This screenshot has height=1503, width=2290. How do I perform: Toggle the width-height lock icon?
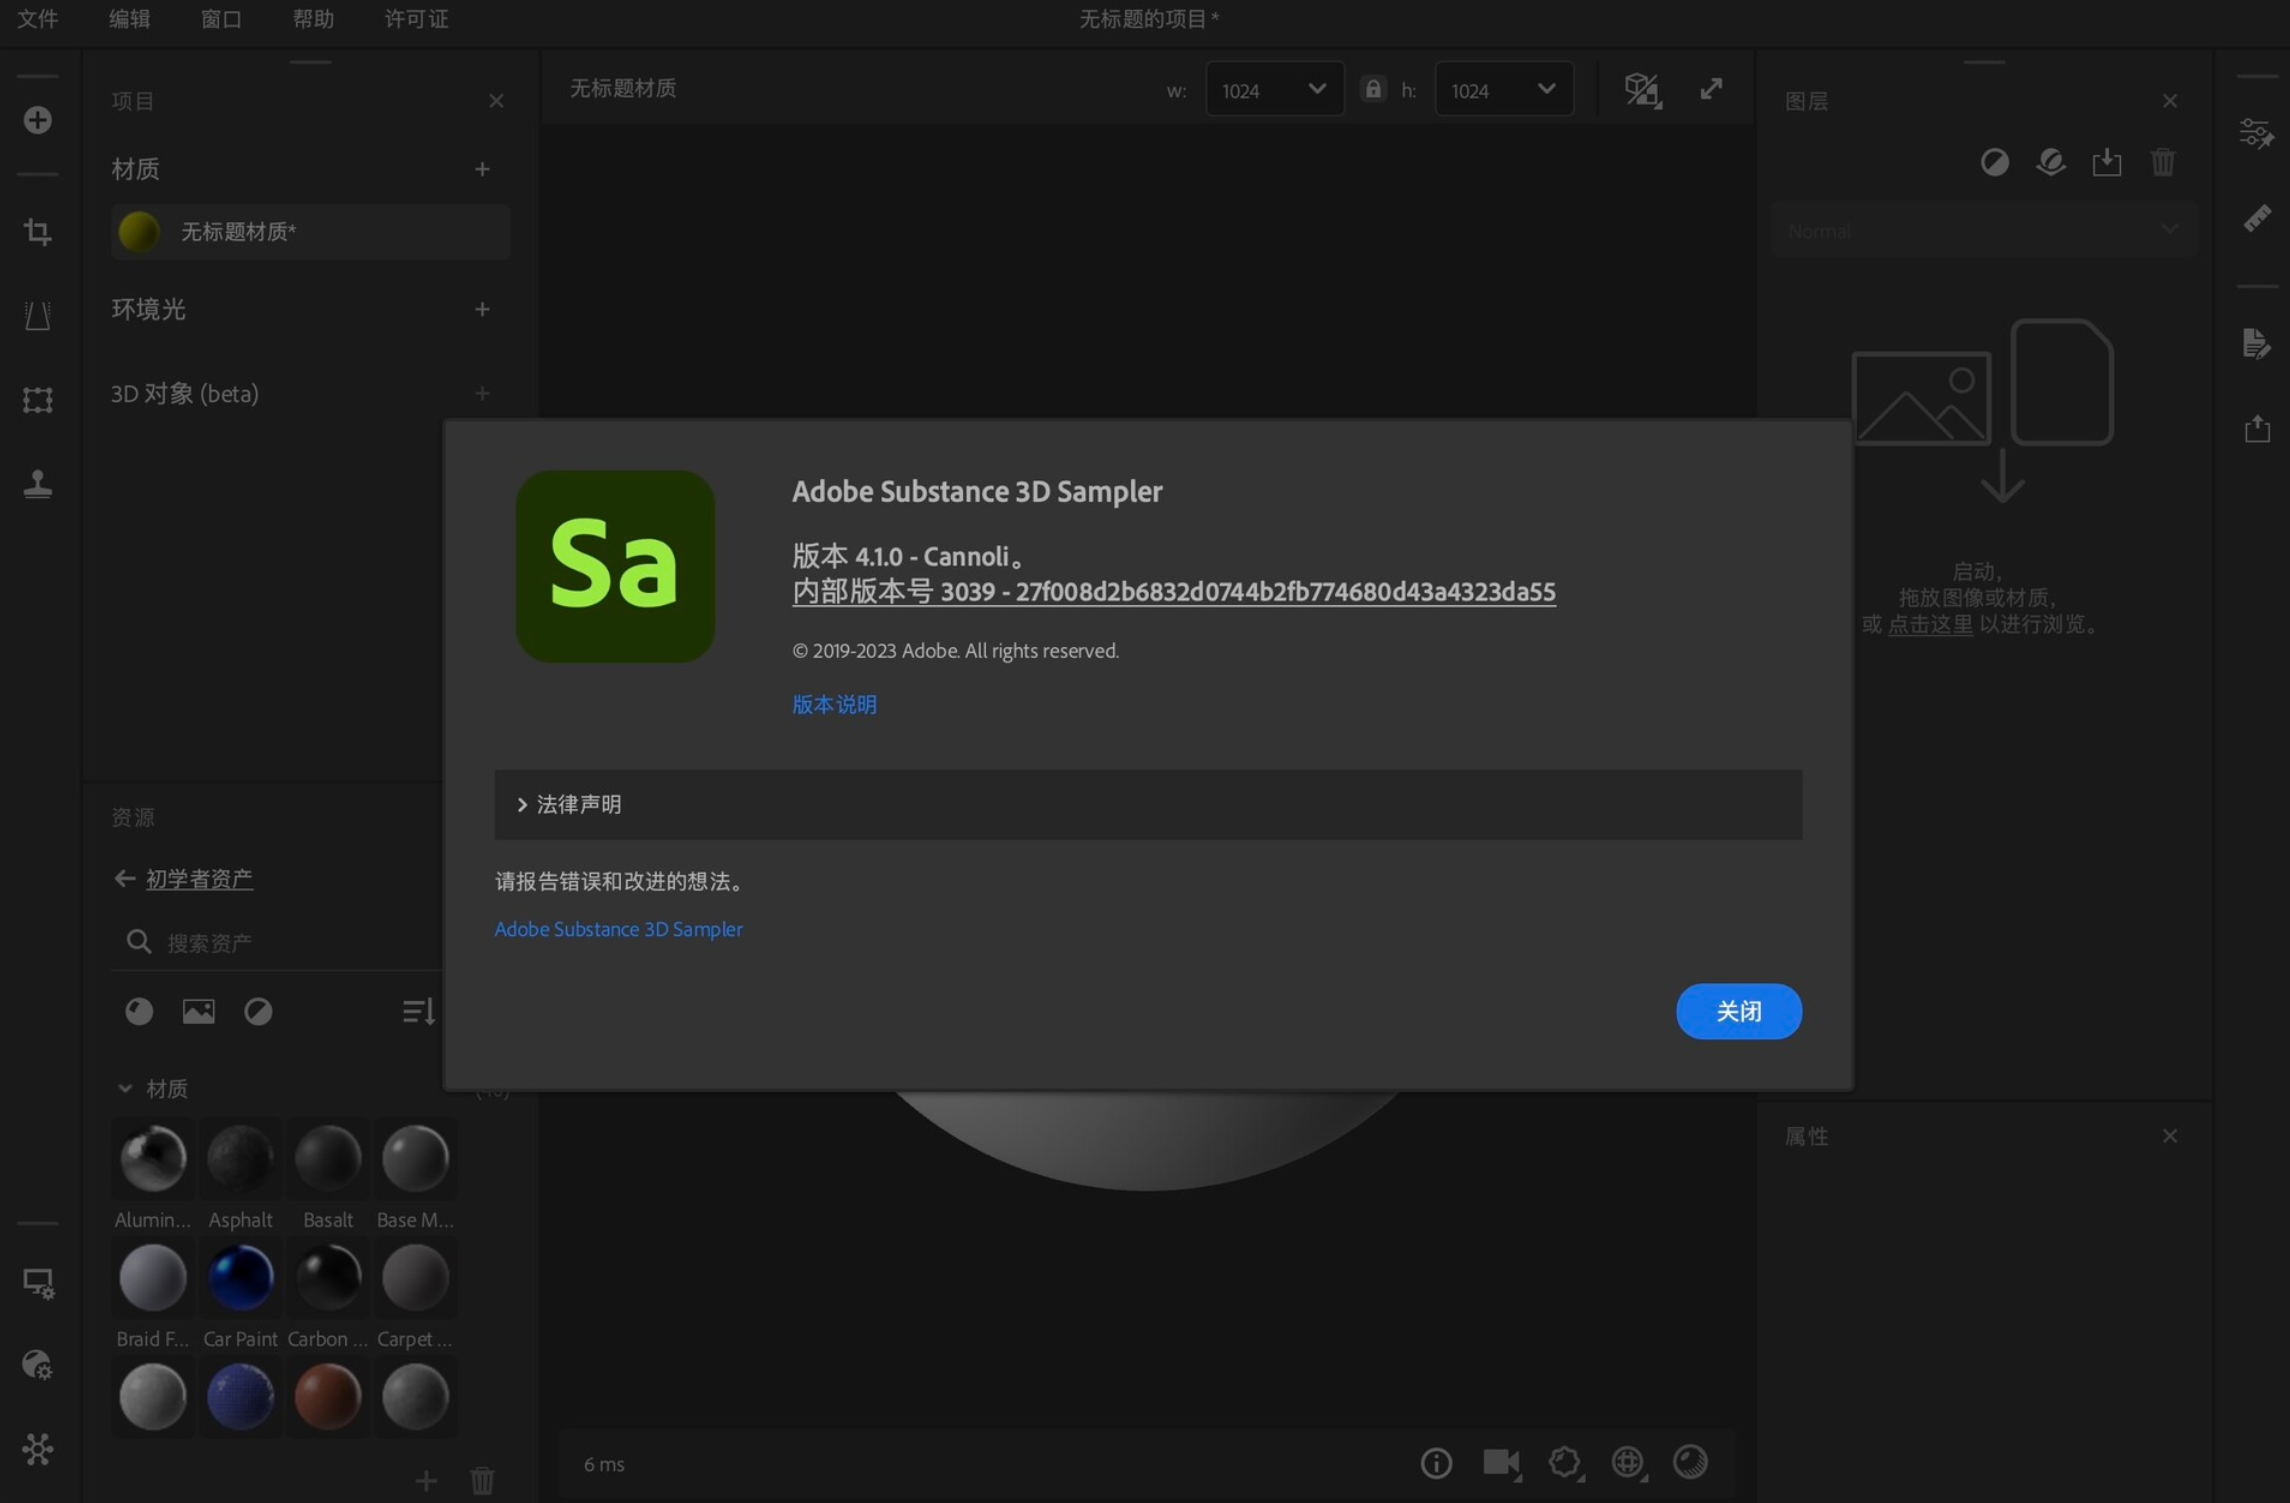pos(1373,89)
